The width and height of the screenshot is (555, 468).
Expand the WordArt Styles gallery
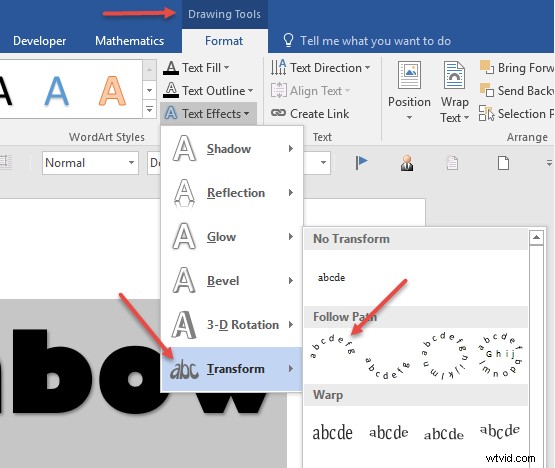coord(149,110)
